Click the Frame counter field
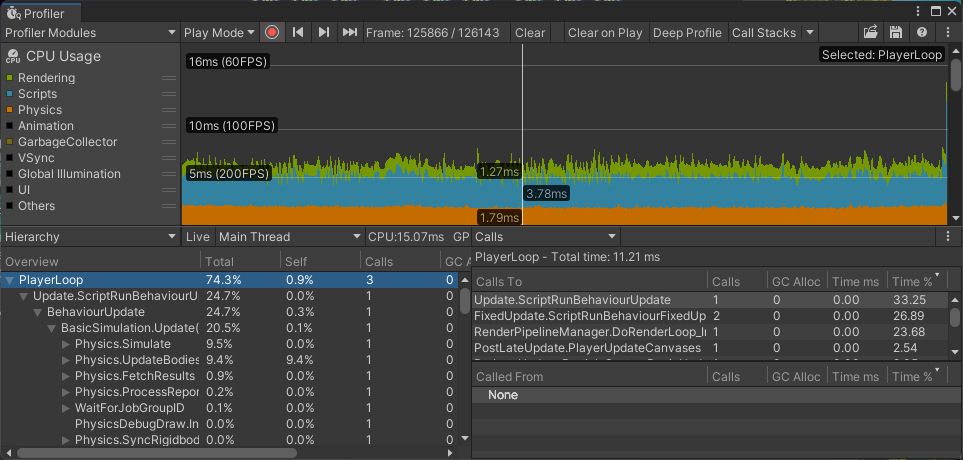Viewport: 963px width, 460px height. tap(432, 33)
